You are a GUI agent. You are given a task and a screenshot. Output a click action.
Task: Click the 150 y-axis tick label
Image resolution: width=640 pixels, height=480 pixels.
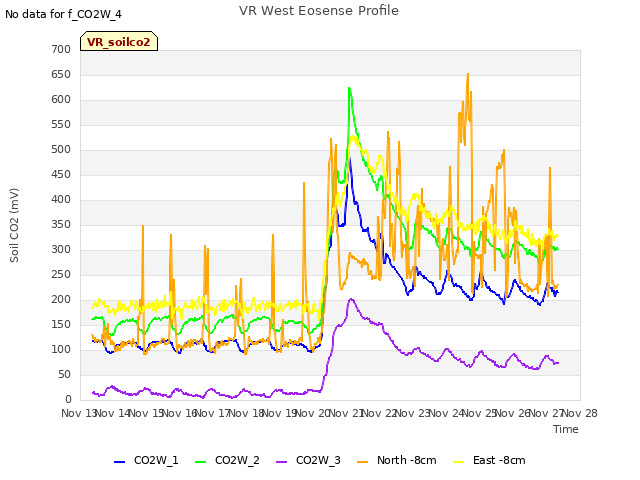61,324
